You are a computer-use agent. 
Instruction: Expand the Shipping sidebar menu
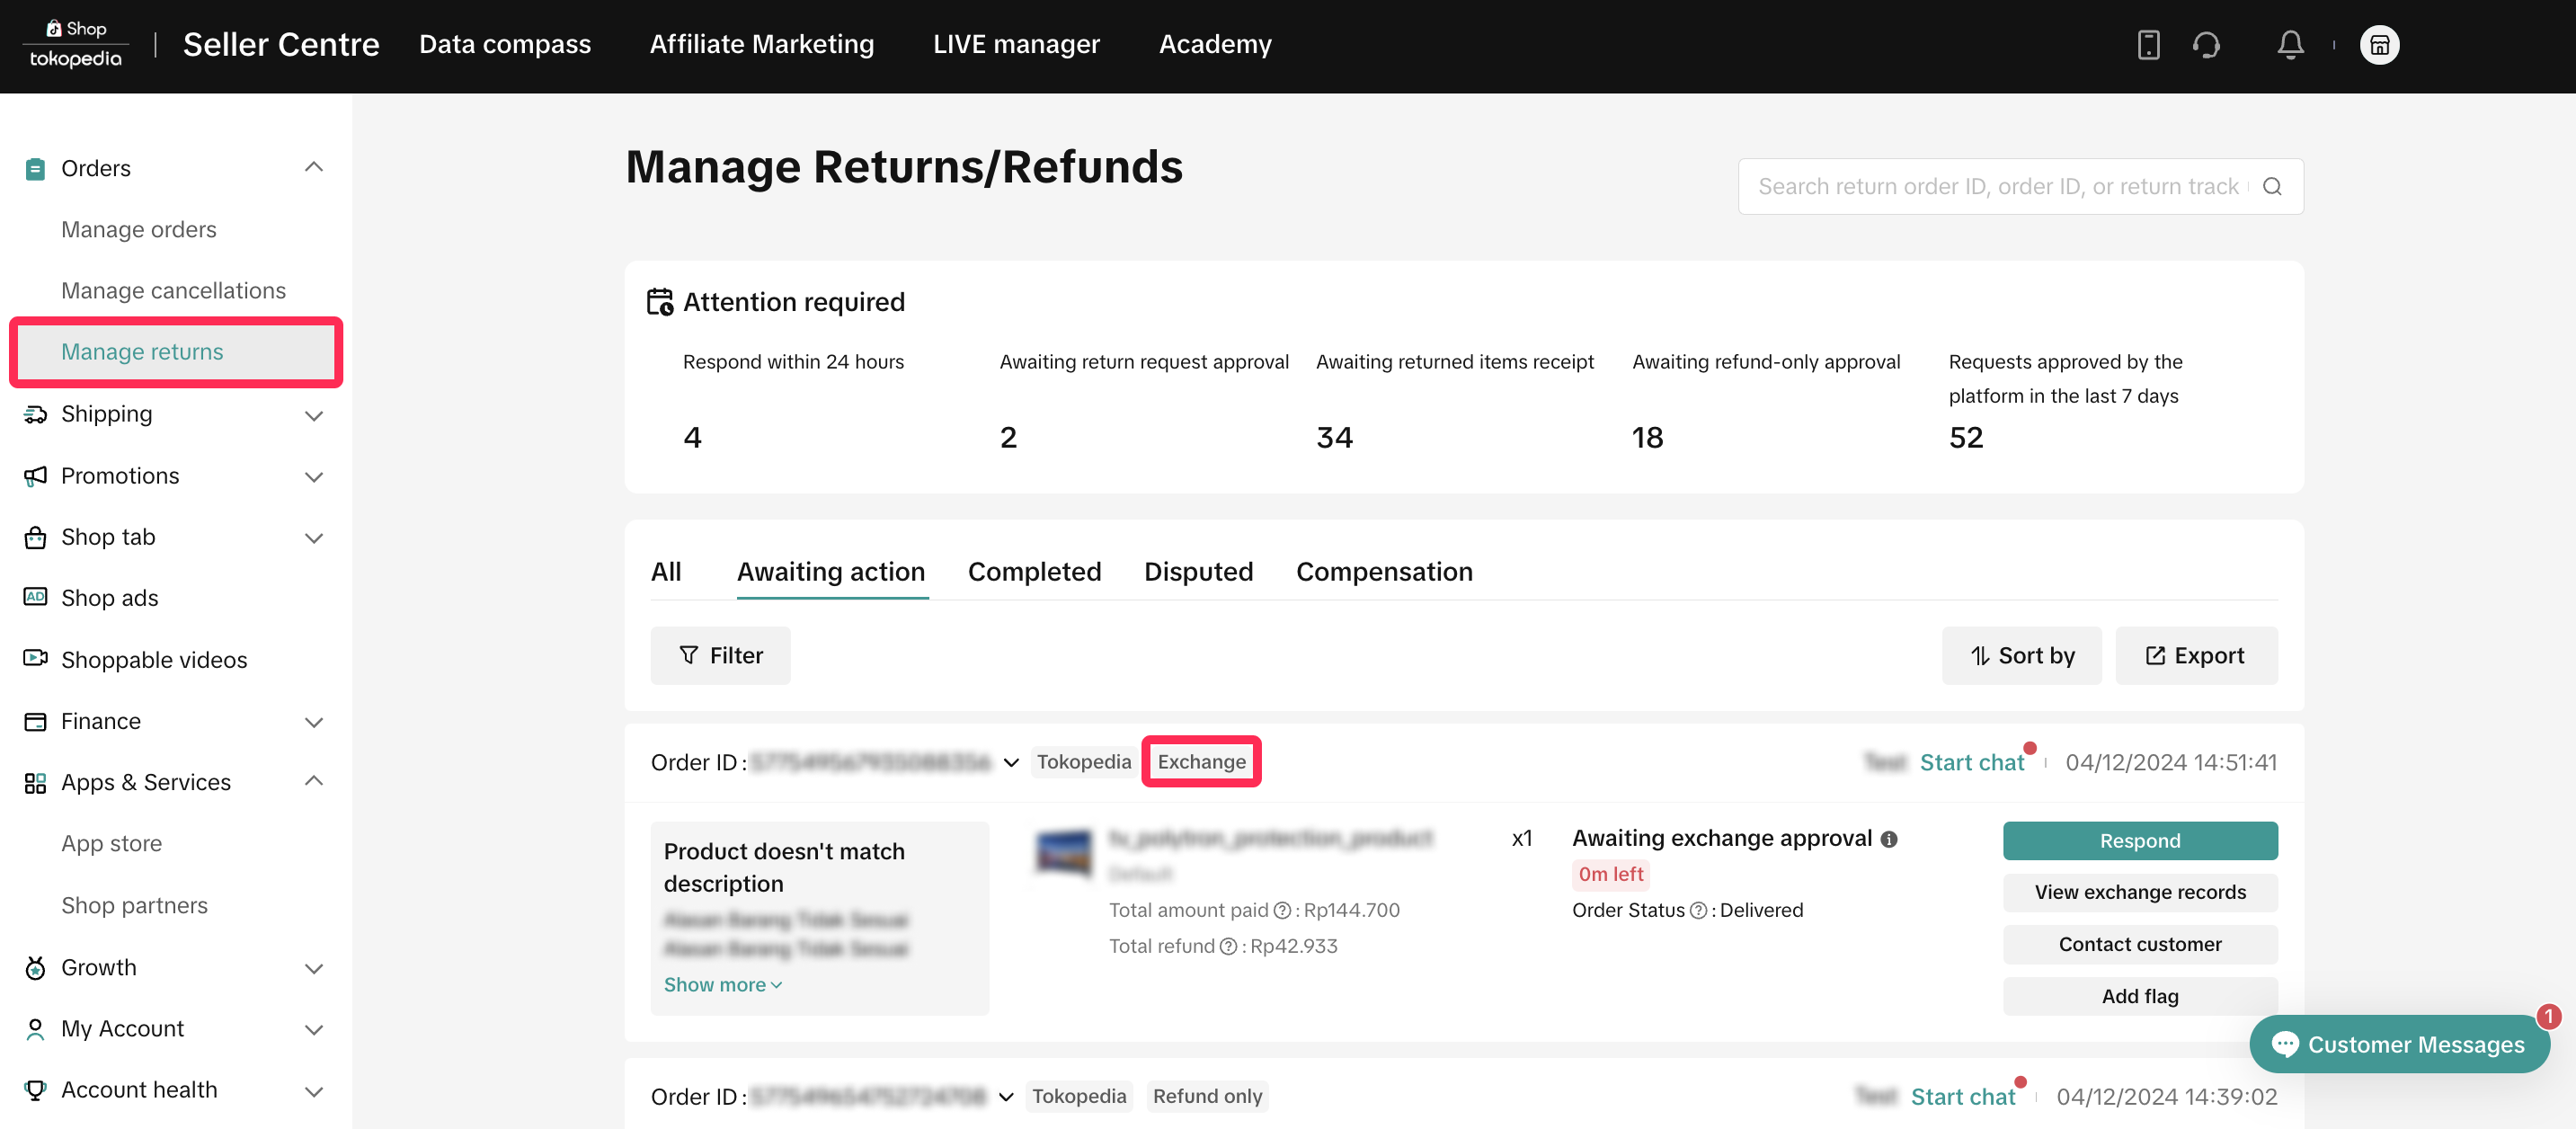click(313, 414)
